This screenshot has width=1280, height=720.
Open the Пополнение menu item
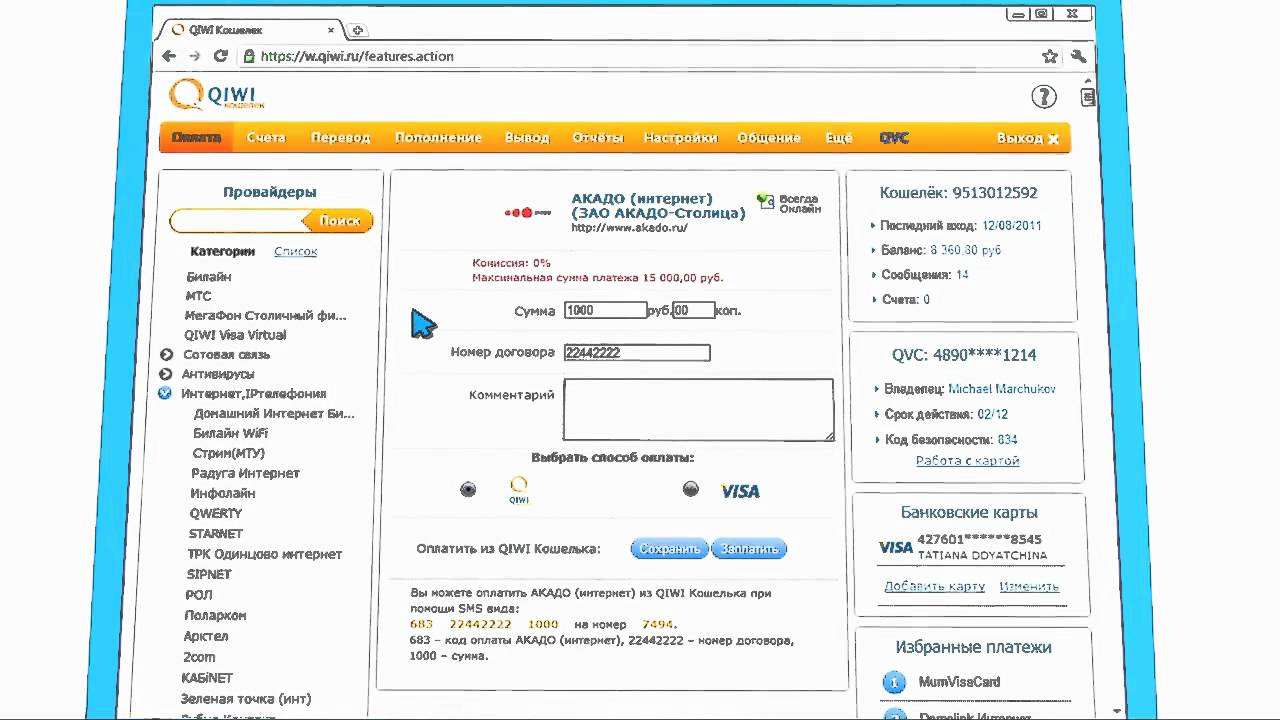tap(438, 138)
